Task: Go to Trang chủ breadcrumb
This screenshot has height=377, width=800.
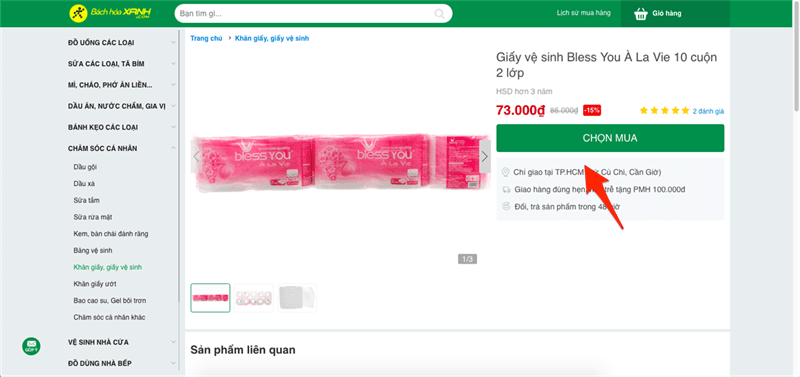Action: tap(206, 38)
